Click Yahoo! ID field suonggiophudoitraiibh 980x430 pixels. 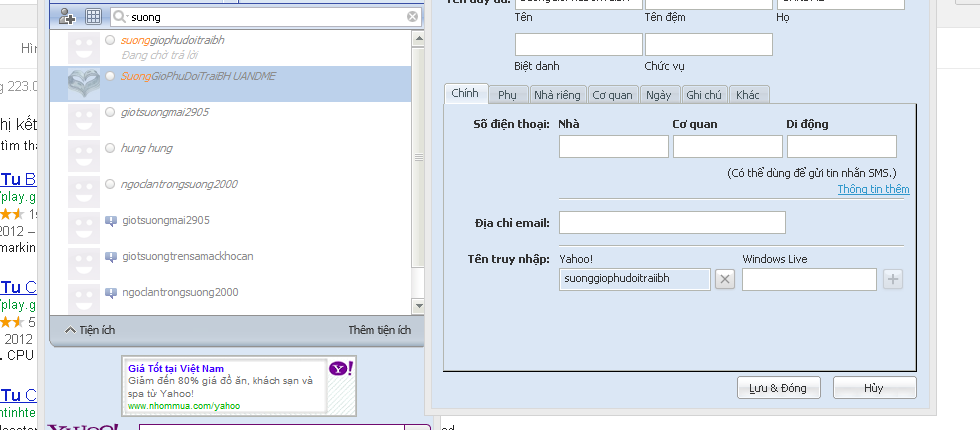tap(635, 279)
